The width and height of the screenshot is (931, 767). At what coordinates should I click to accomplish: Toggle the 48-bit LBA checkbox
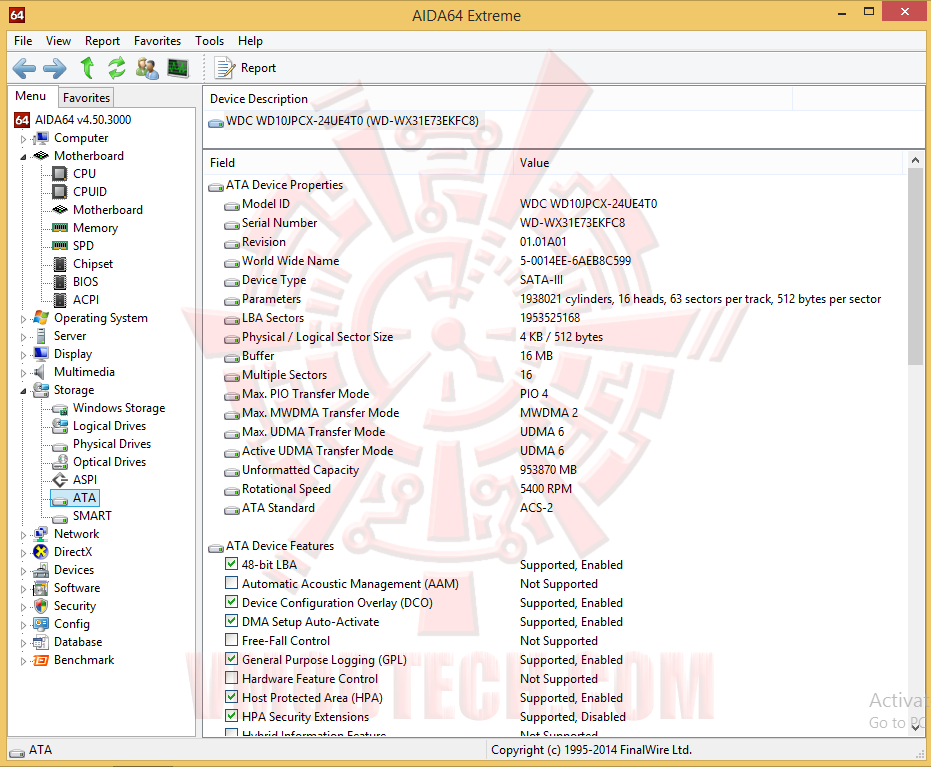(x=232, y=564)
